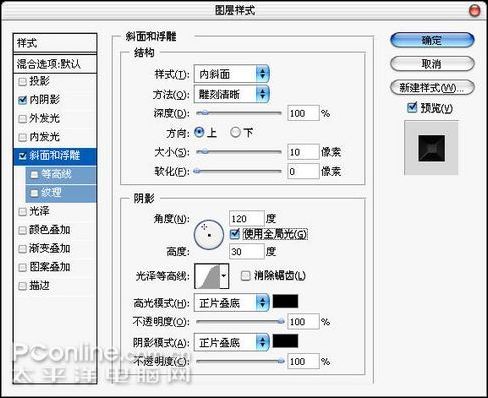The height and width of the screenshot is (398, 488).
Task: Enable the 等高线 (Contour) checkbox
Action: (x=34, y=175)
